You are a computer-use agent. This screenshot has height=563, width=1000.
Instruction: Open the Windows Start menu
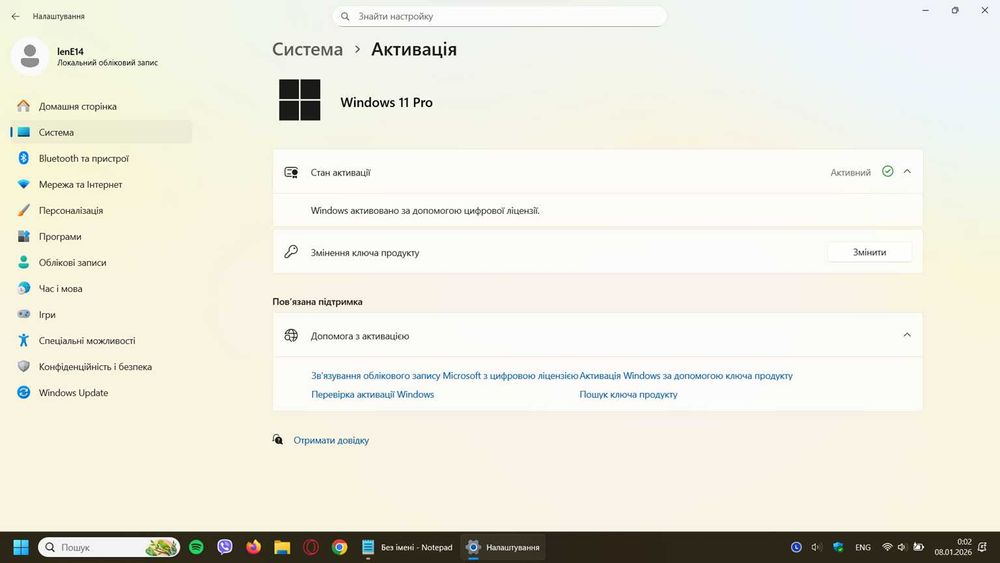[x=21, y=547]
